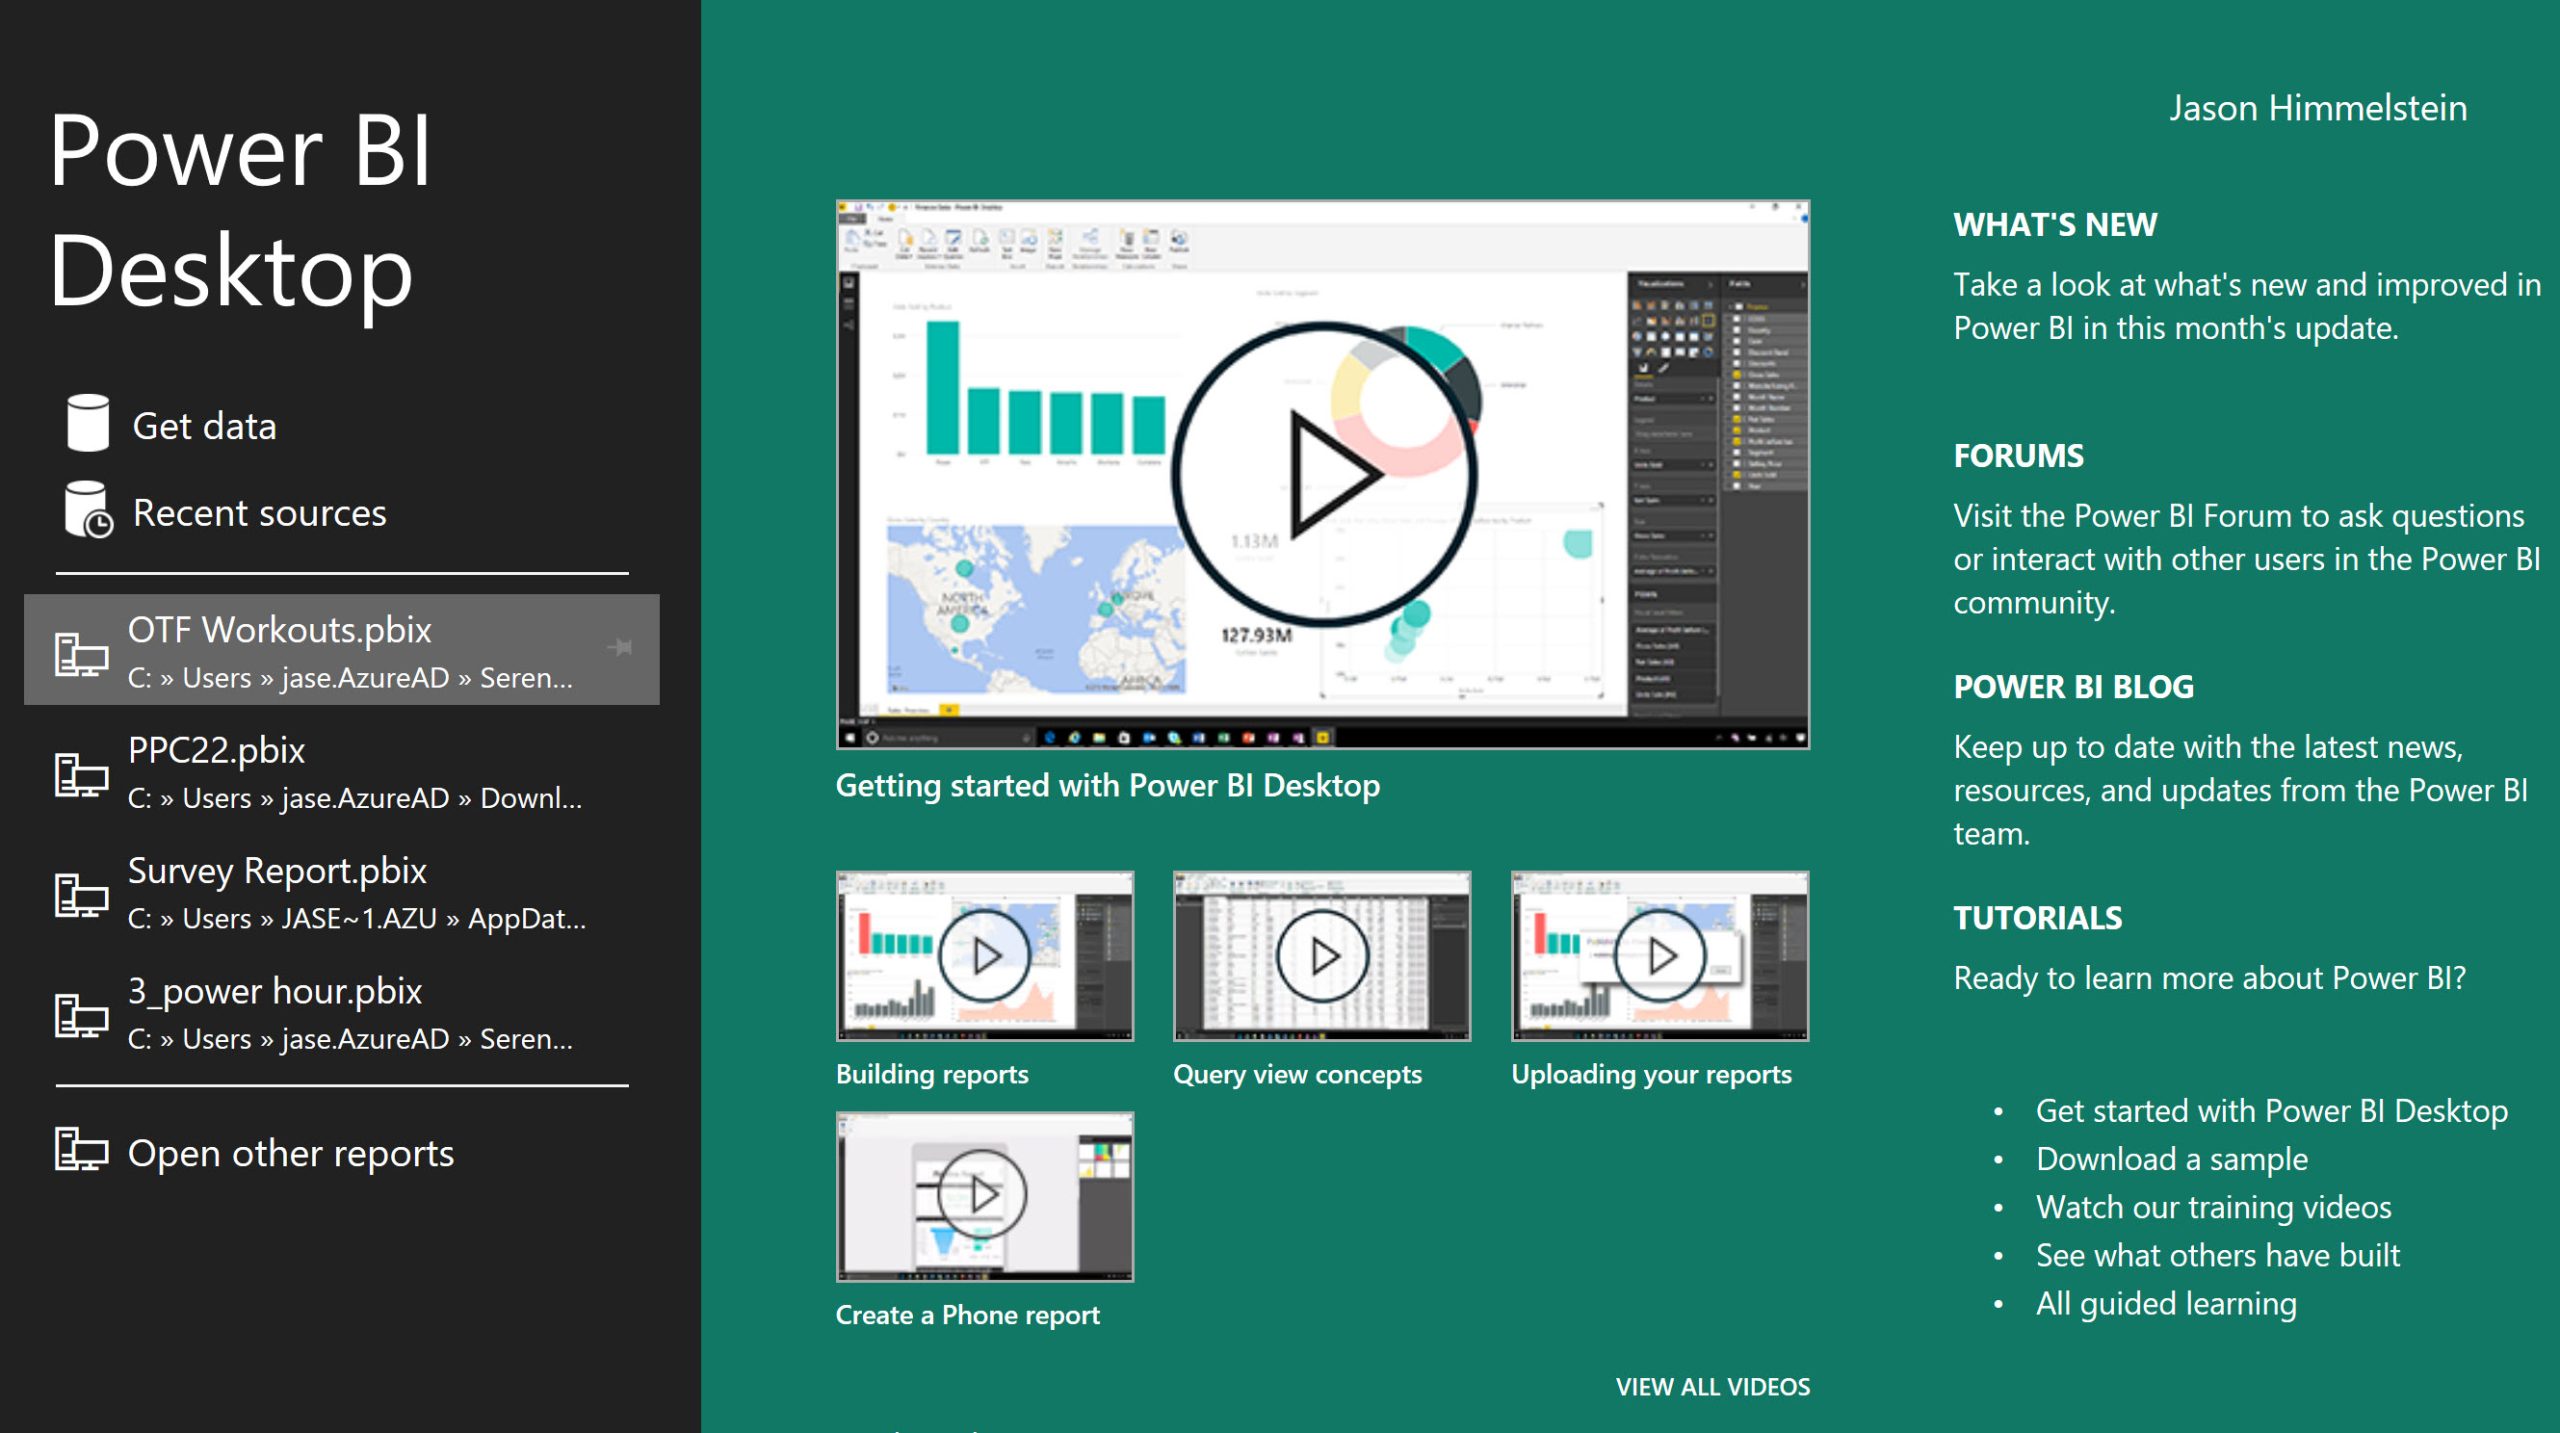2560x1433 pixels.
Task: Open the WHAT'S NEW heading link
Action: [x=2055, y=225]
